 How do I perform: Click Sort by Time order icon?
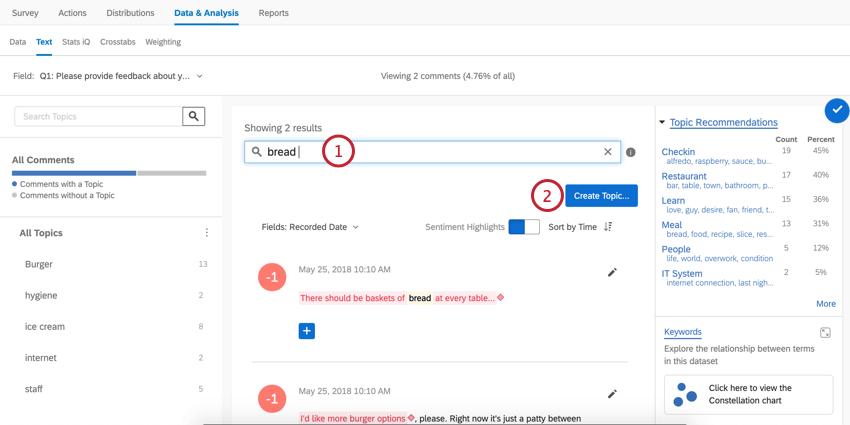(x=608, y=227)
